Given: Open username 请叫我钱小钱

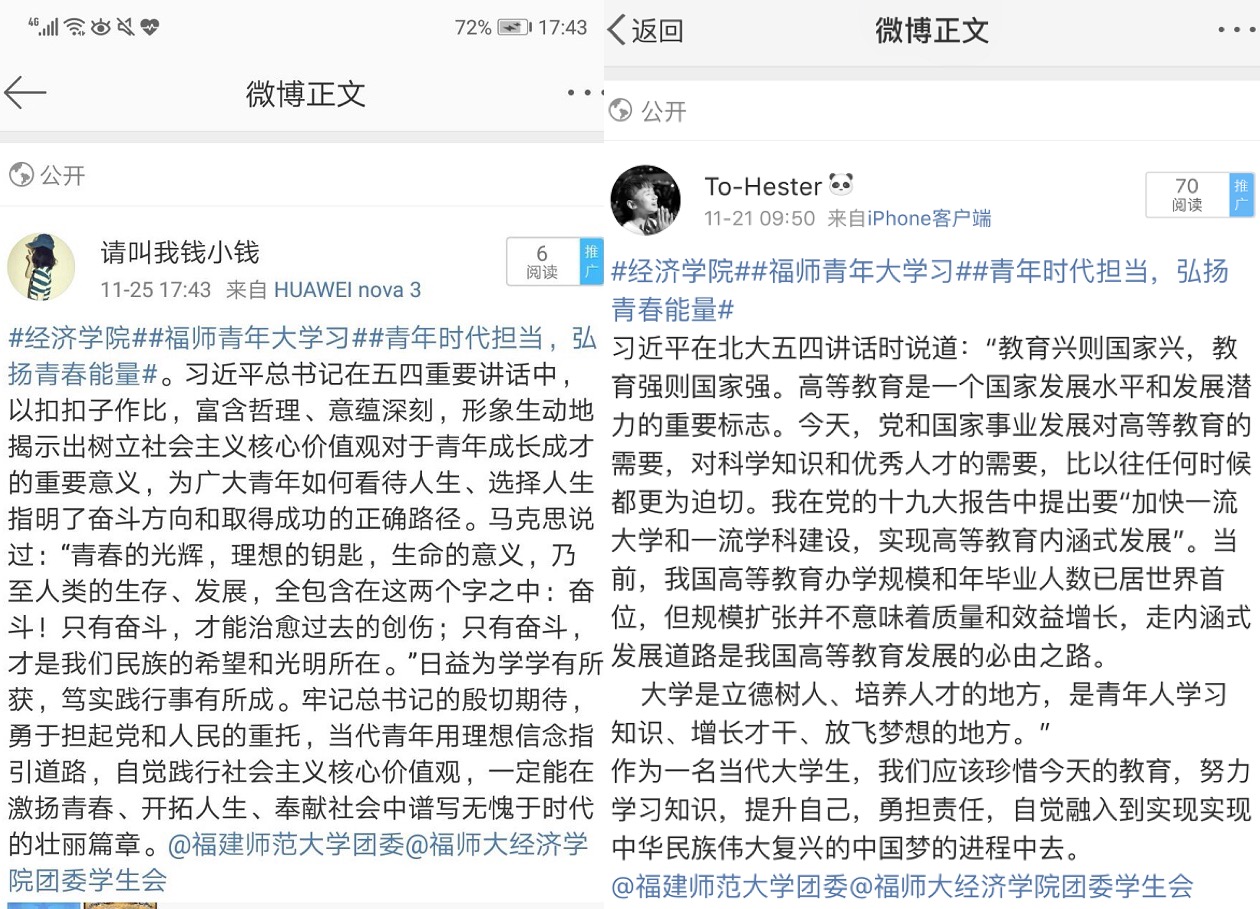Looking at the screenshot, I should 180,252.
